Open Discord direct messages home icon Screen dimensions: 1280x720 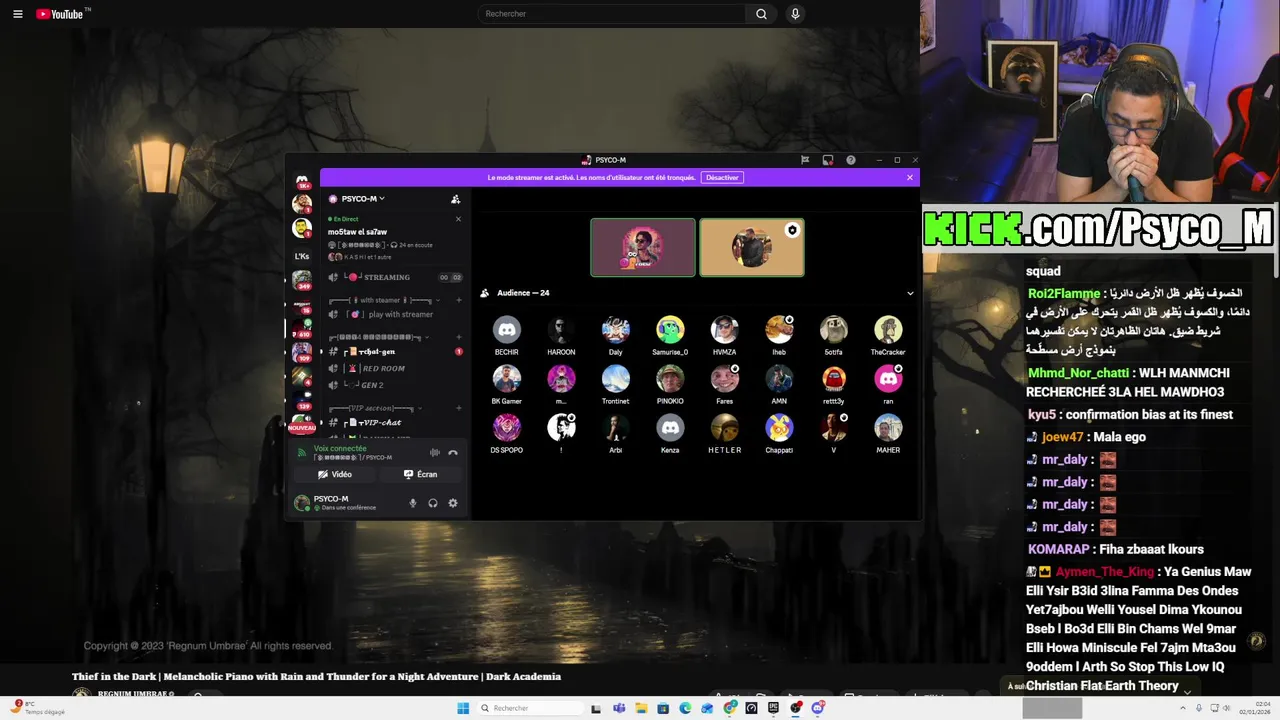point(302,180)
